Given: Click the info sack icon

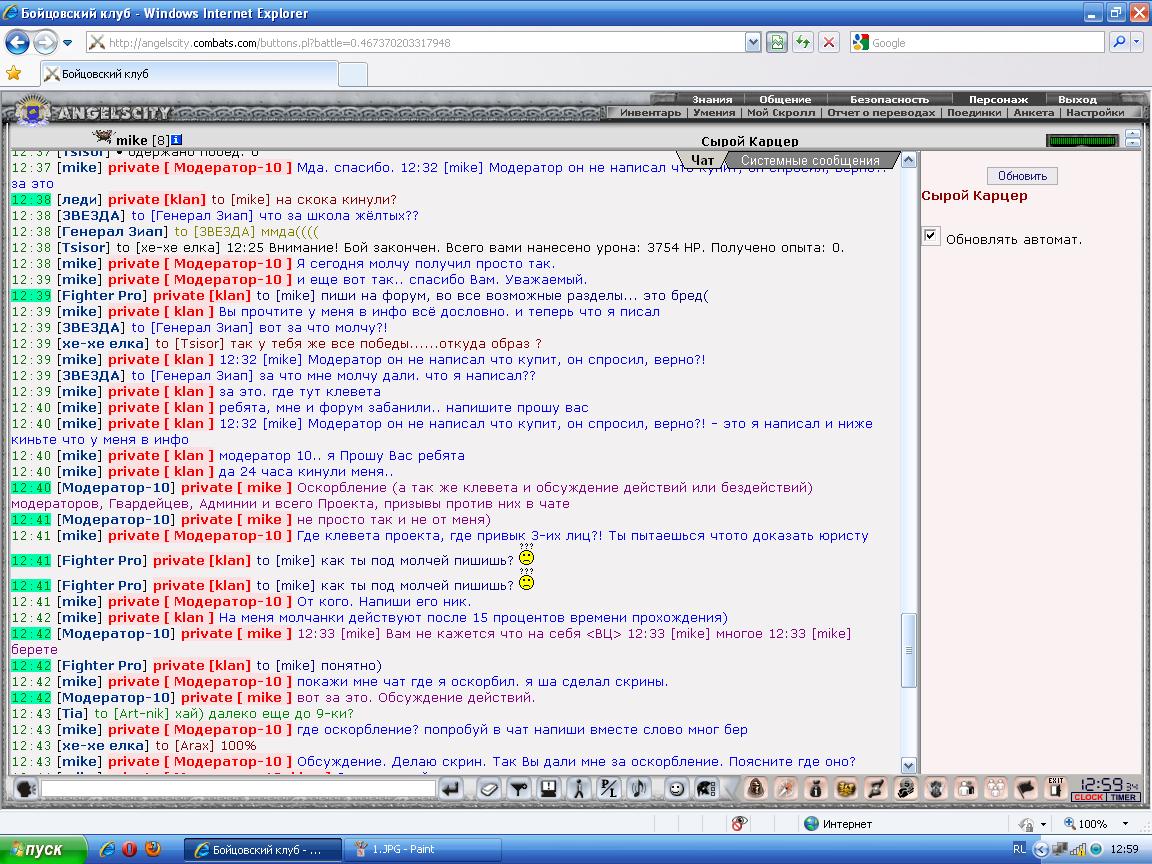Looking at the screenshot, I should coord(816,789).
